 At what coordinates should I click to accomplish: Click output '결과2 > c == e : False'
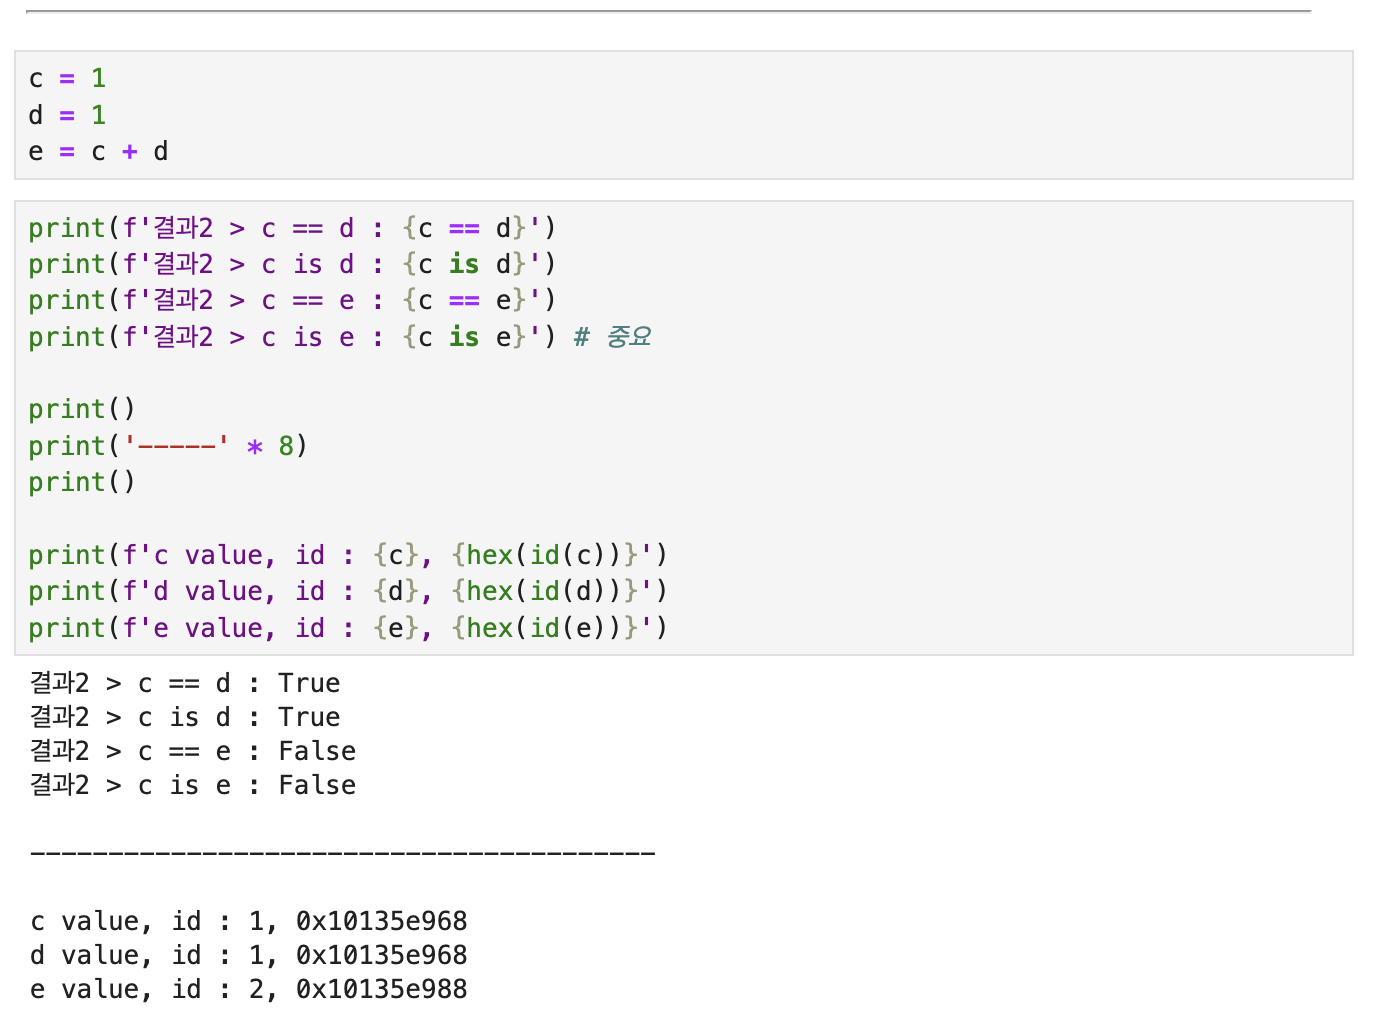[x=193, y=751]
